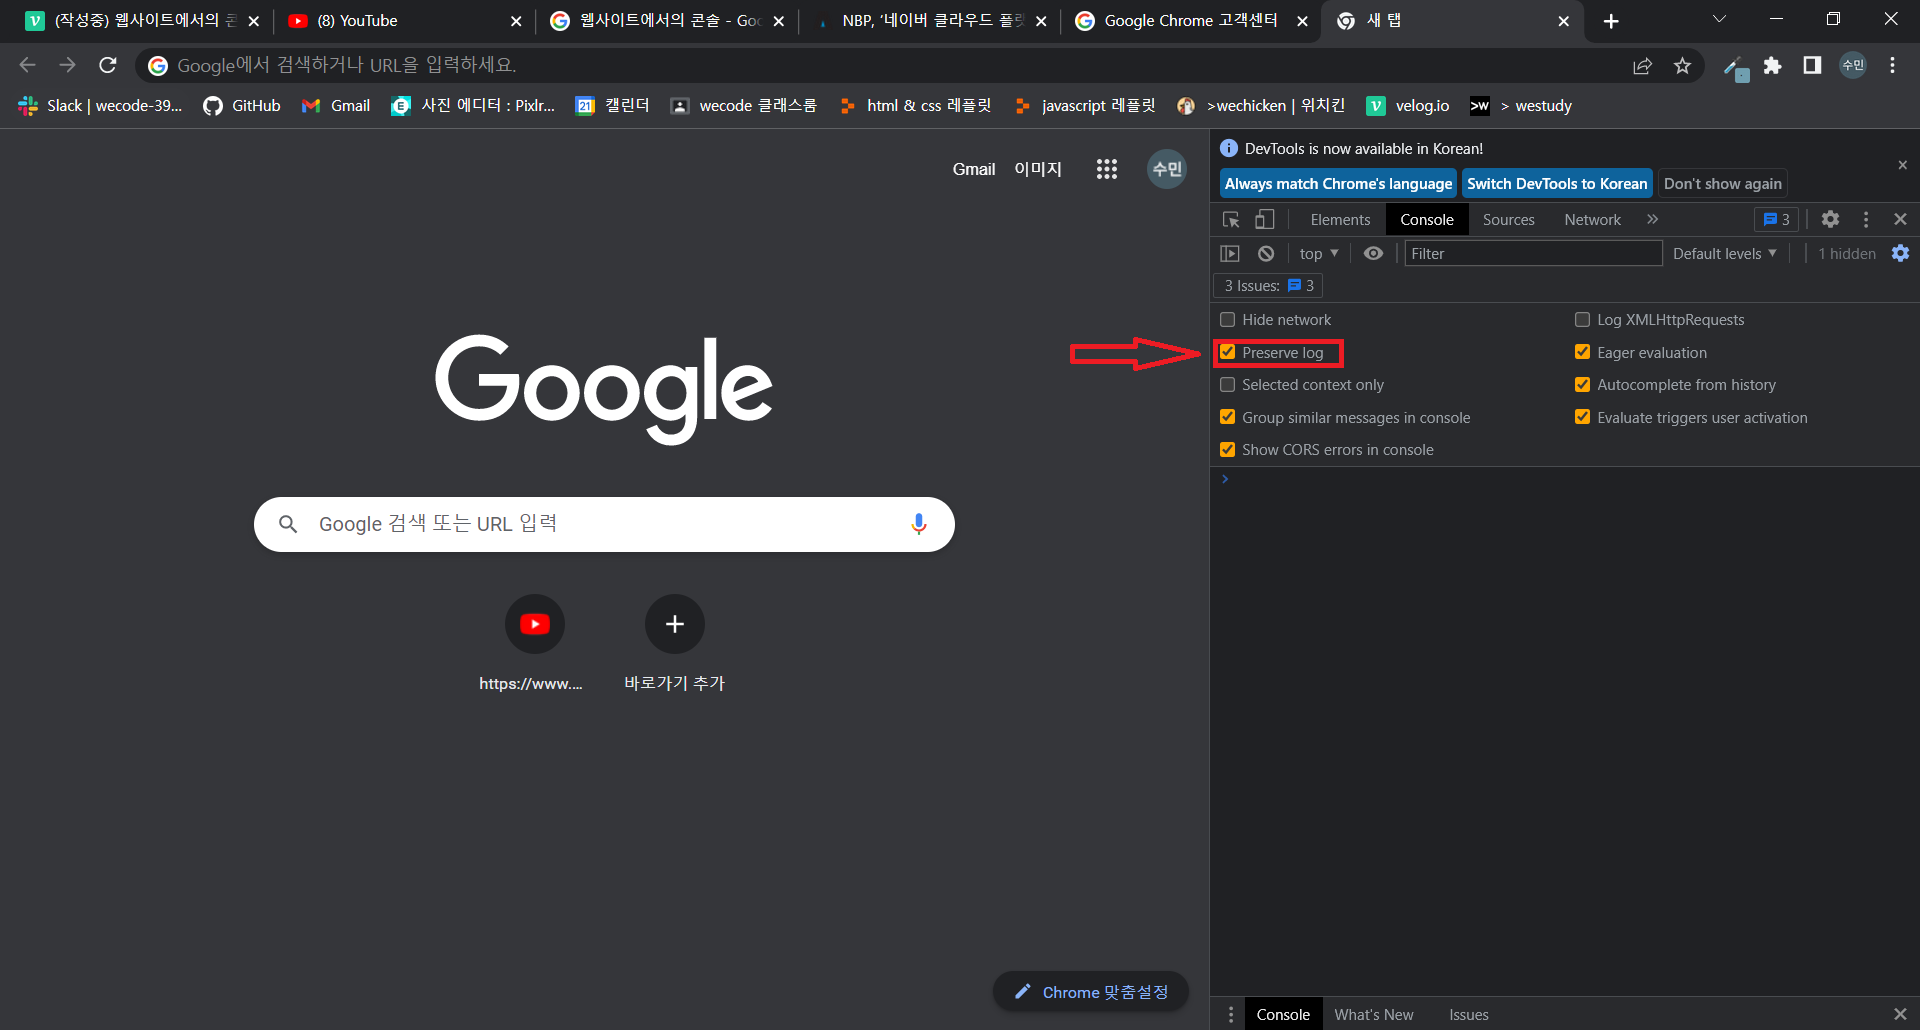The height and width of the screenshot is (1030, 1920).
Task: Toggle Show CORS errors in console
Action: [1228, 450]
